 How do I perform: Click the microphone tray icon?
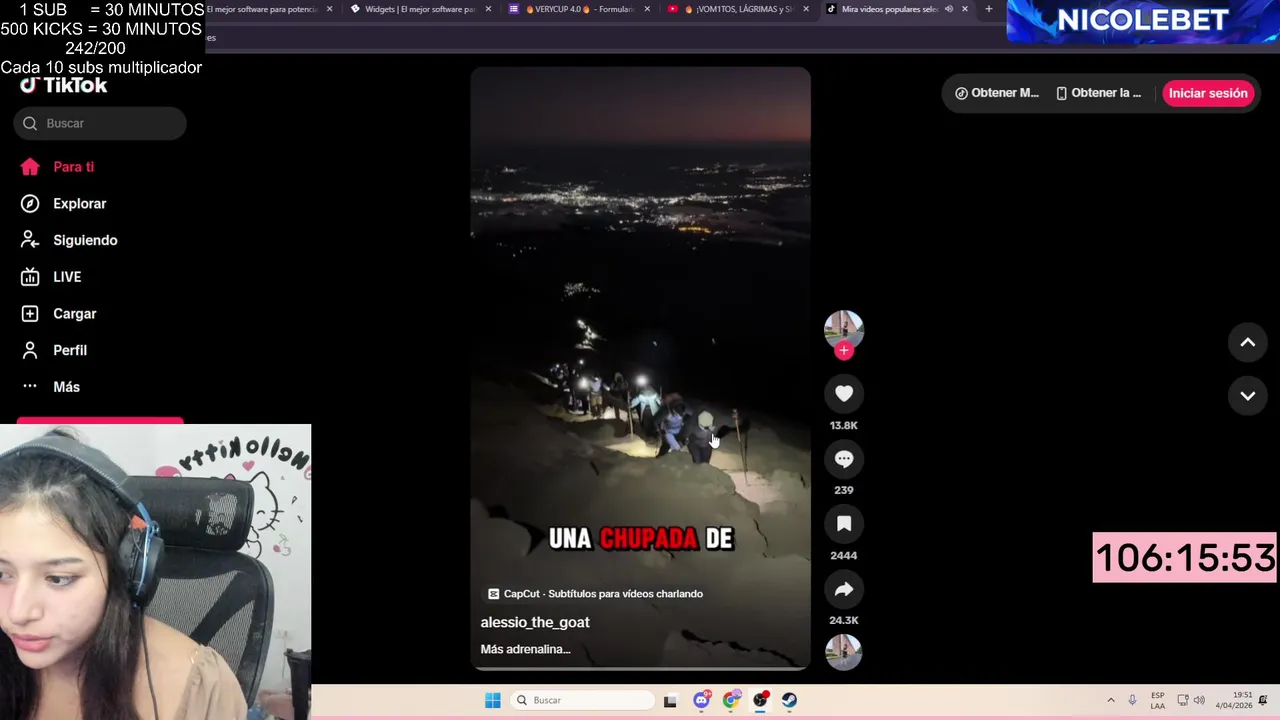(1132, 700)
